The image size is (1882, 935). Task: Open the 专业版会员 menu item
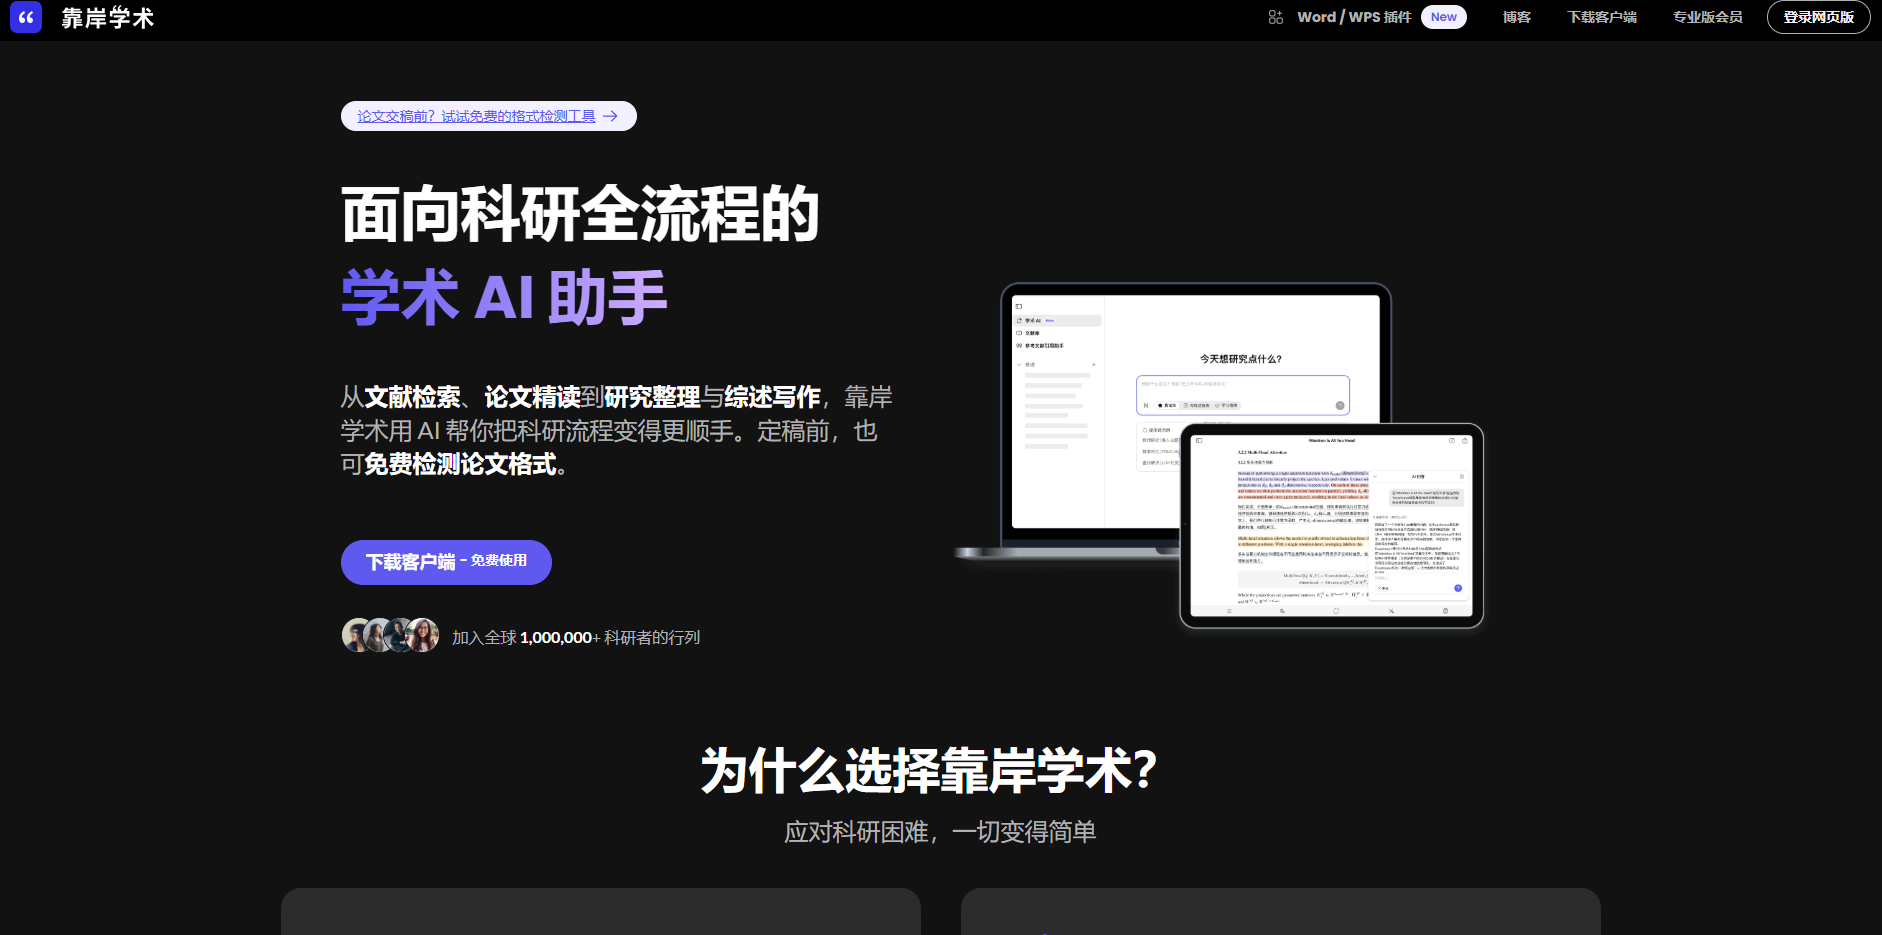click(x=1707, y=17)
